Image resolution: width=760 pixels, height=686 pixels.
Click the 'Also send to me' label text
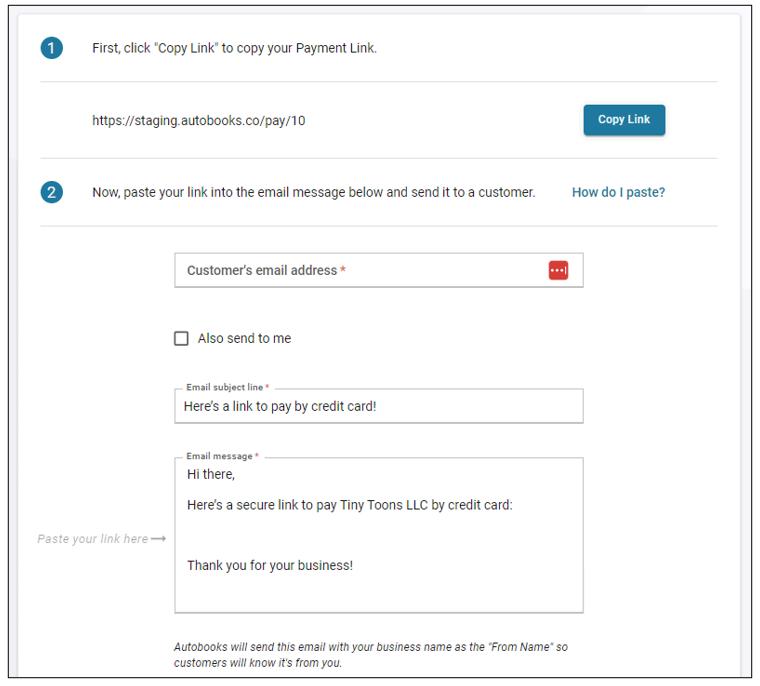click(244, 338)
